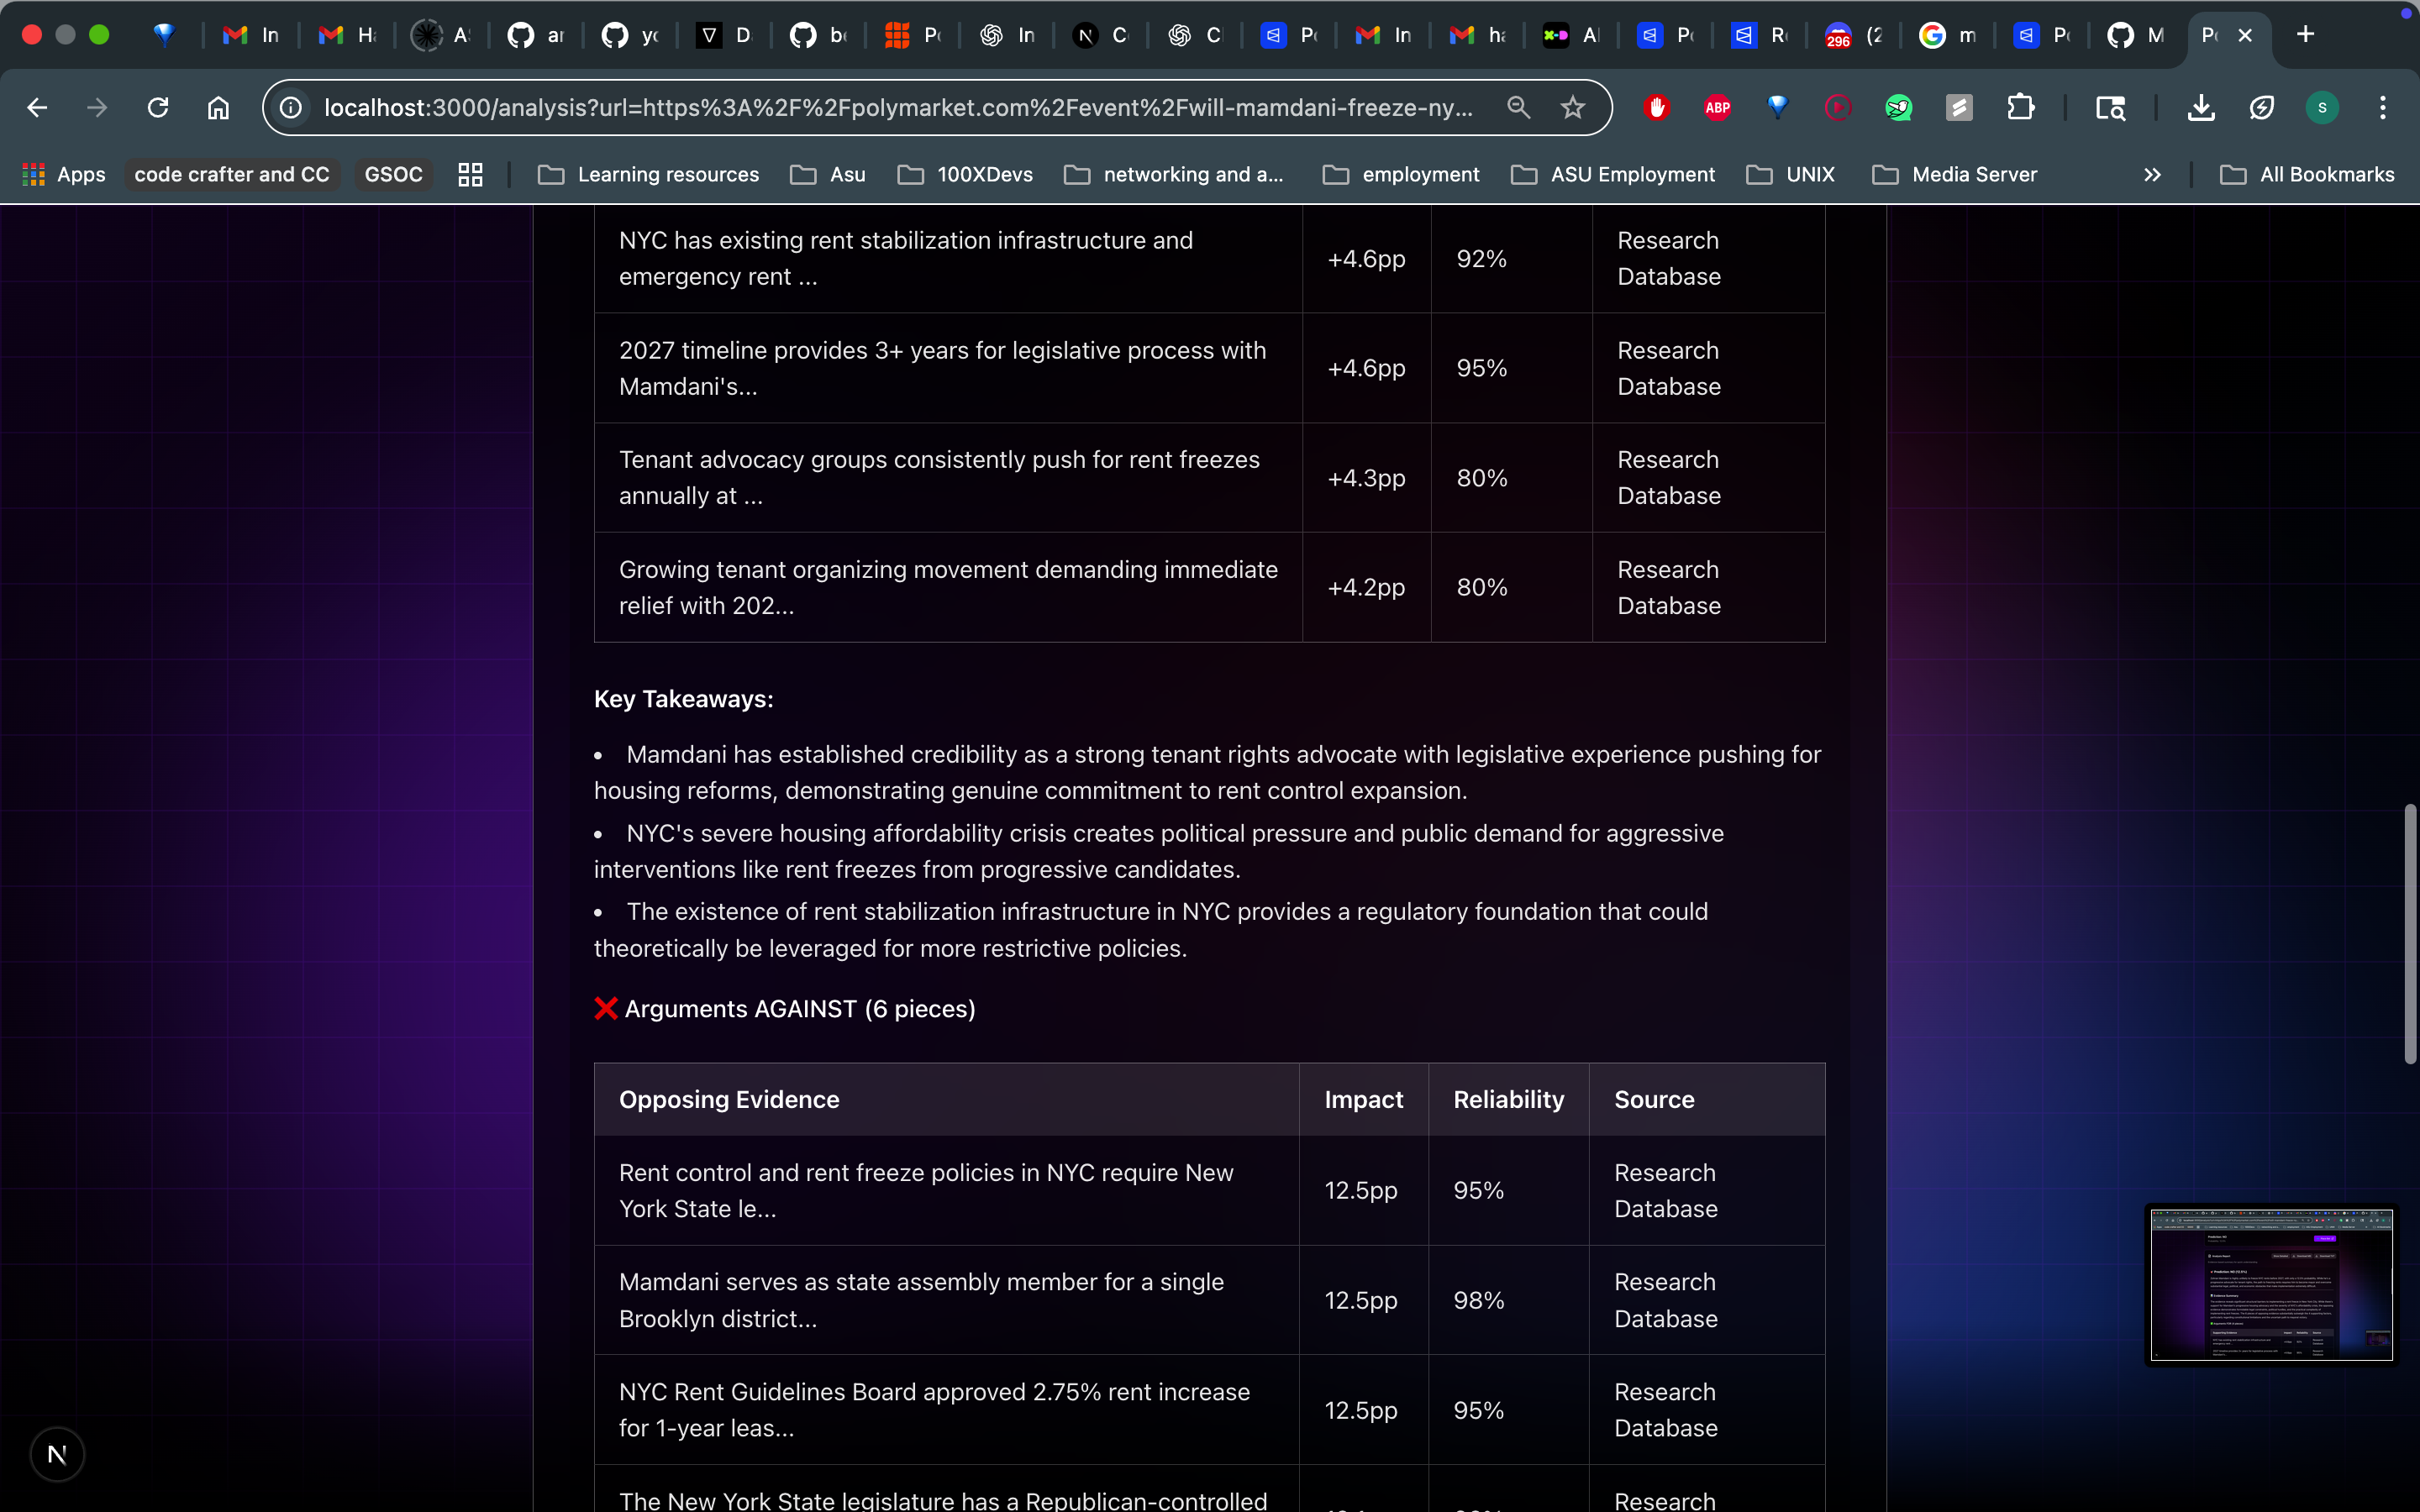
Task: Click the browser reload icon
Action: tap(158, 107)
